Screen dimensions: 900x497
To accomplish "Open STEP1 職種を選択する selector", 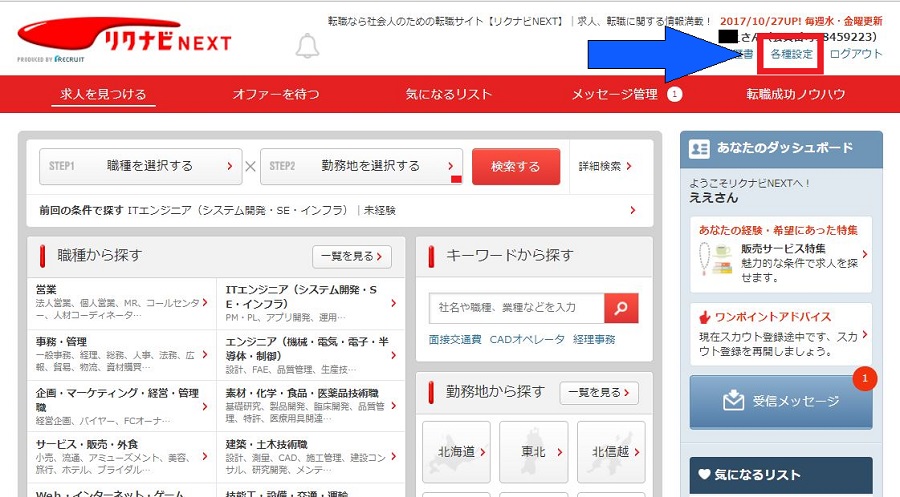I will (x=141, y=166).
